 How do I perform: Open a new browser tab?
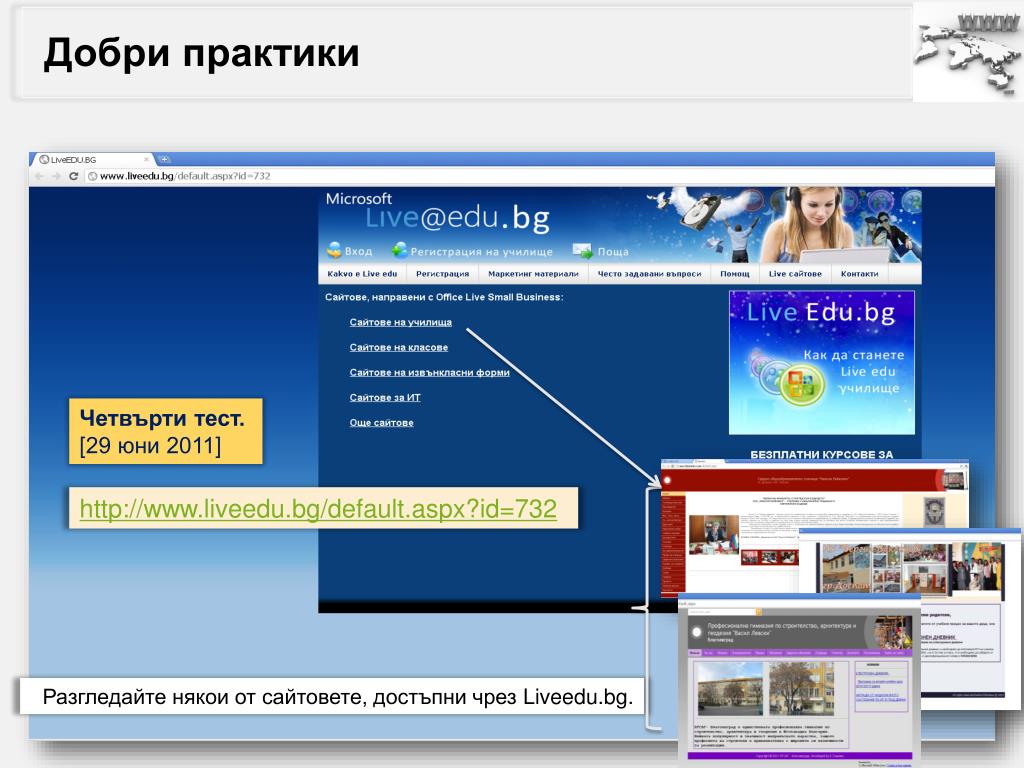pos(165,159)
